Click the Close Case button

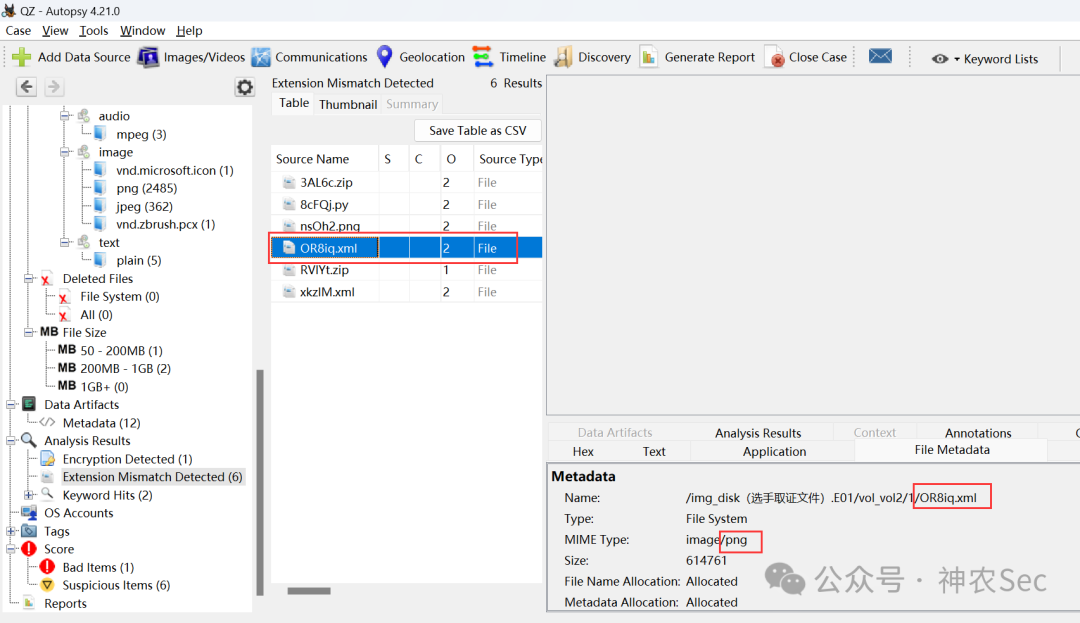tap(808, 57)
